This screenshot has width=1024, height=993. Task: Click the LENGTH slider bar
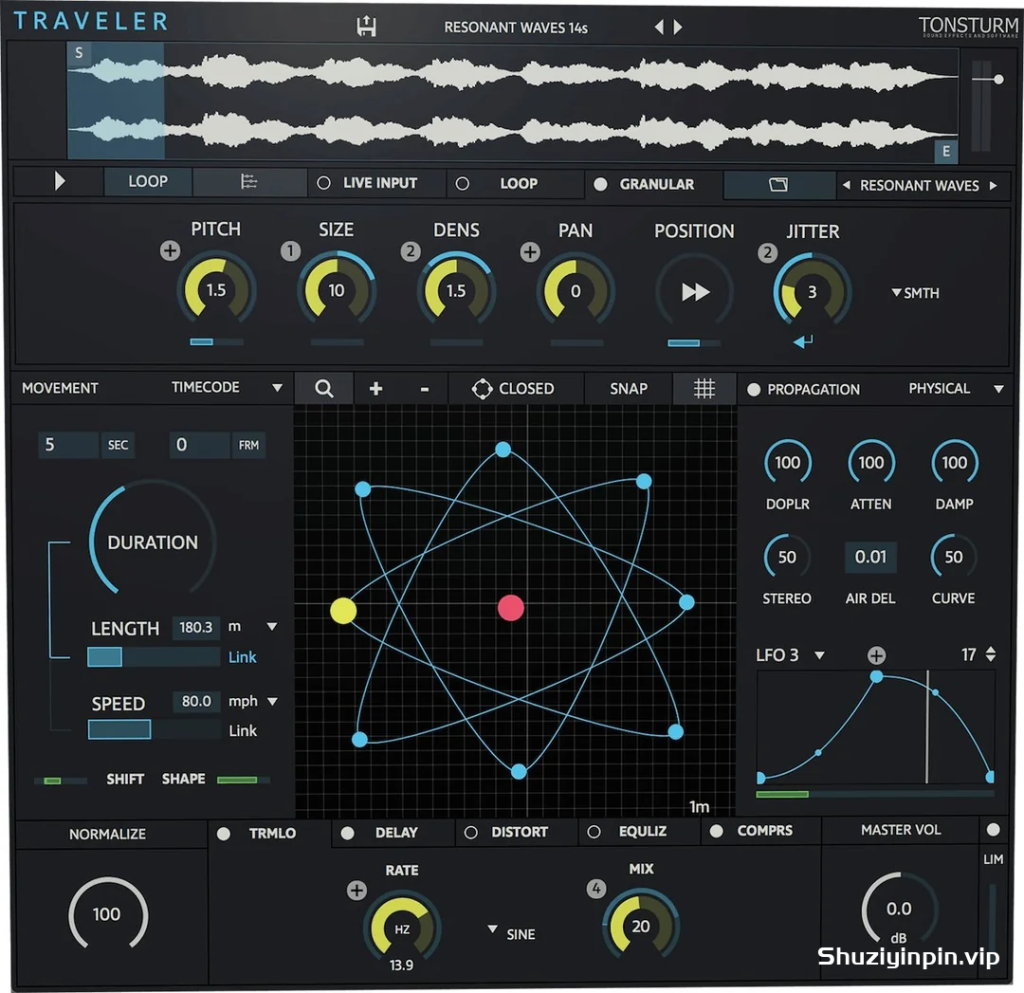pyautogui.click(x=154, y=657)
